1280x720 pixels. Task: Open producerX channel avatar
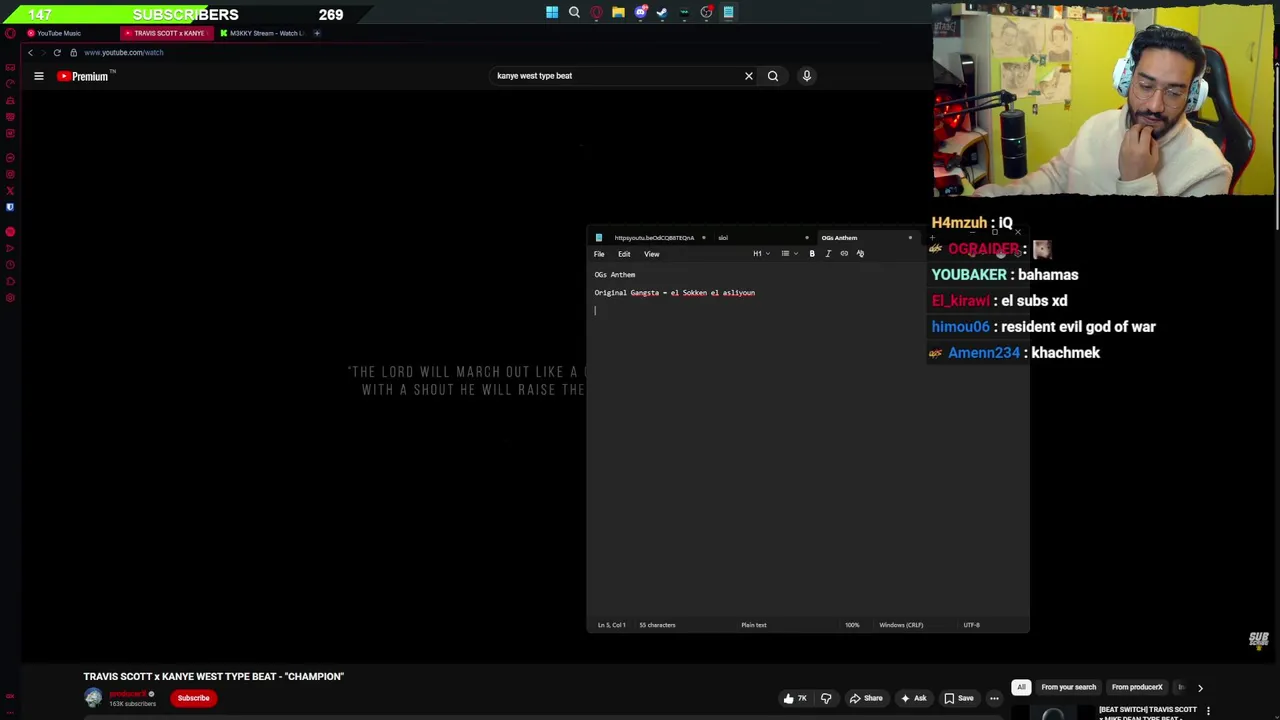tap(93, 698)
